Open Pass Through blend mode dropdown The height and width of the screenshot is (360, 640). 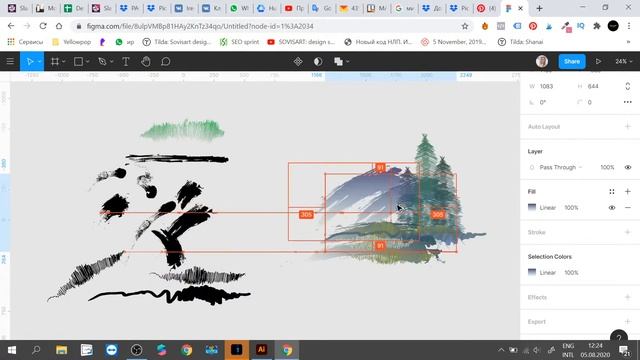[x=560, y=167]
